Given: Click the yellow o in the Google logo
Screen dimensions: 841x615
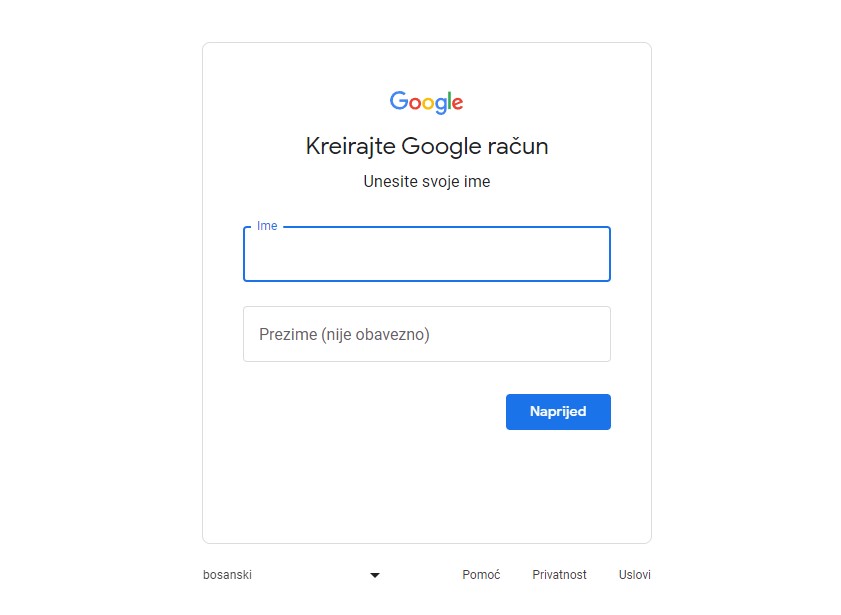Looking at the screenshot, I should (x=426, y=102).
